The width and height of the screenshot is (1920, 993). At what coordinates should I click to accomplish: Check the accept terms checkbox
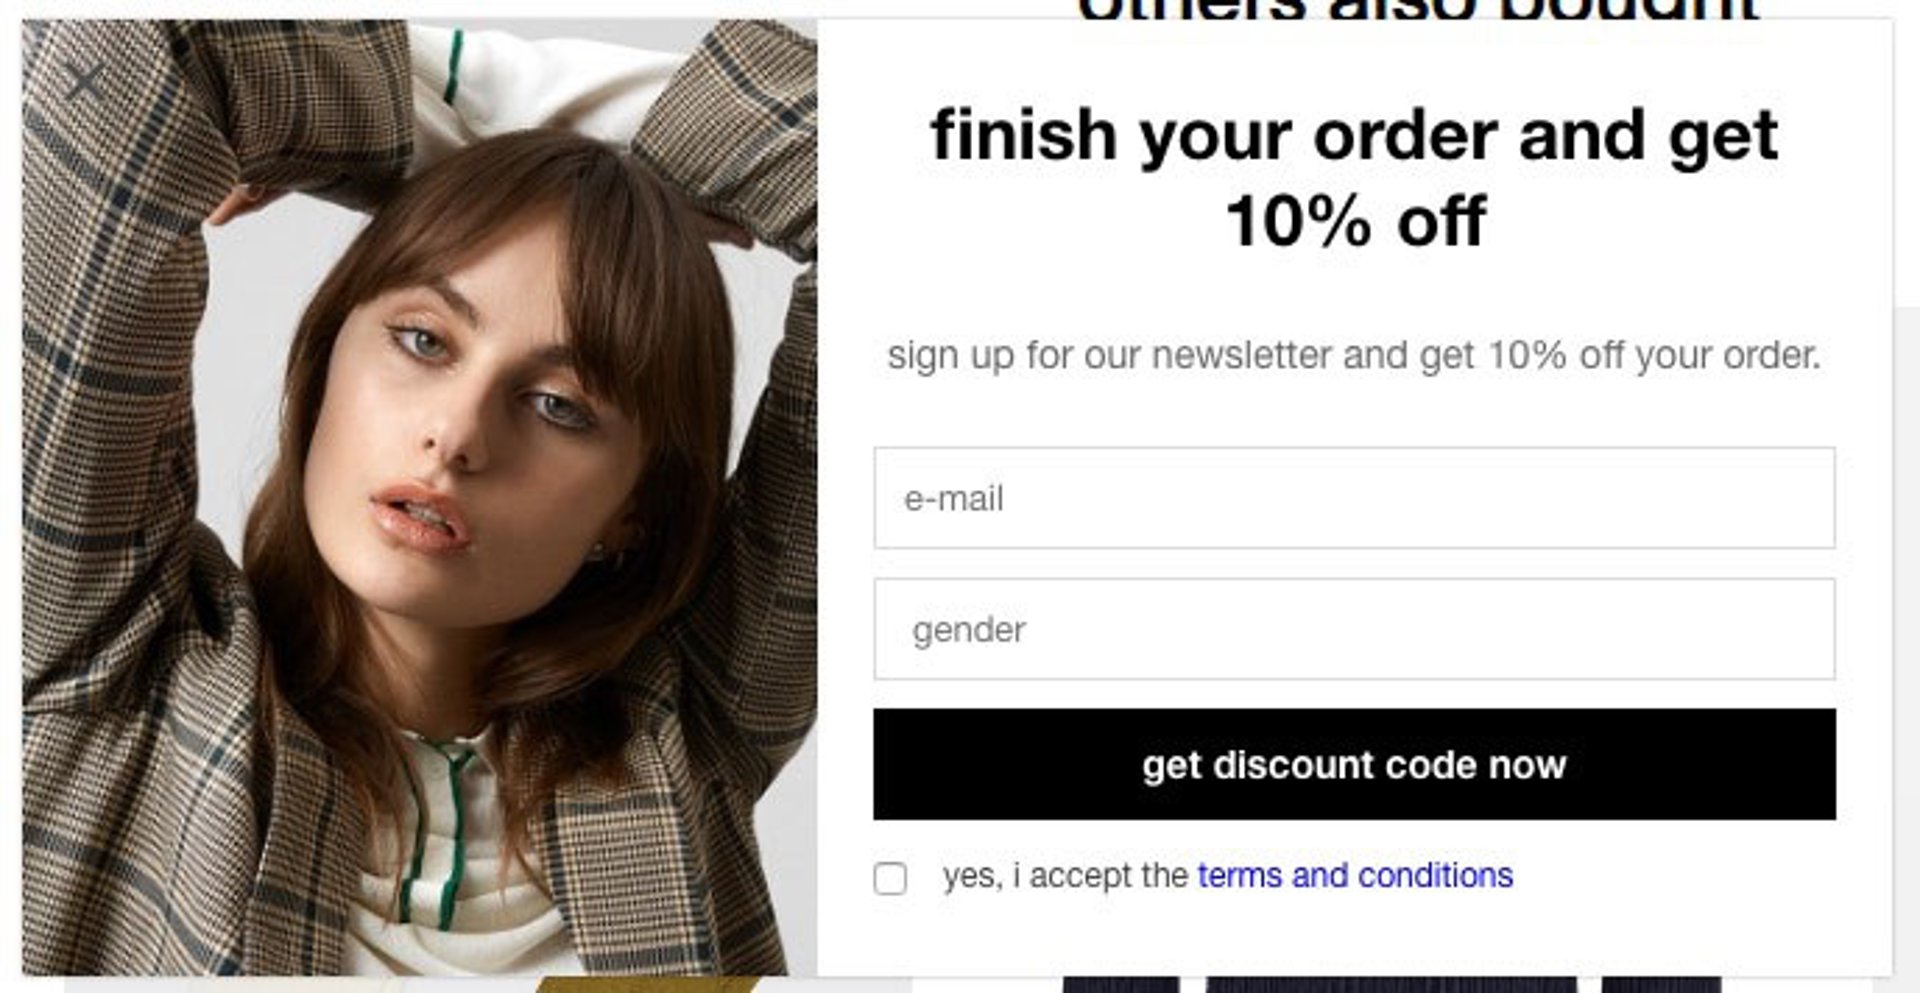click(890, 878)
